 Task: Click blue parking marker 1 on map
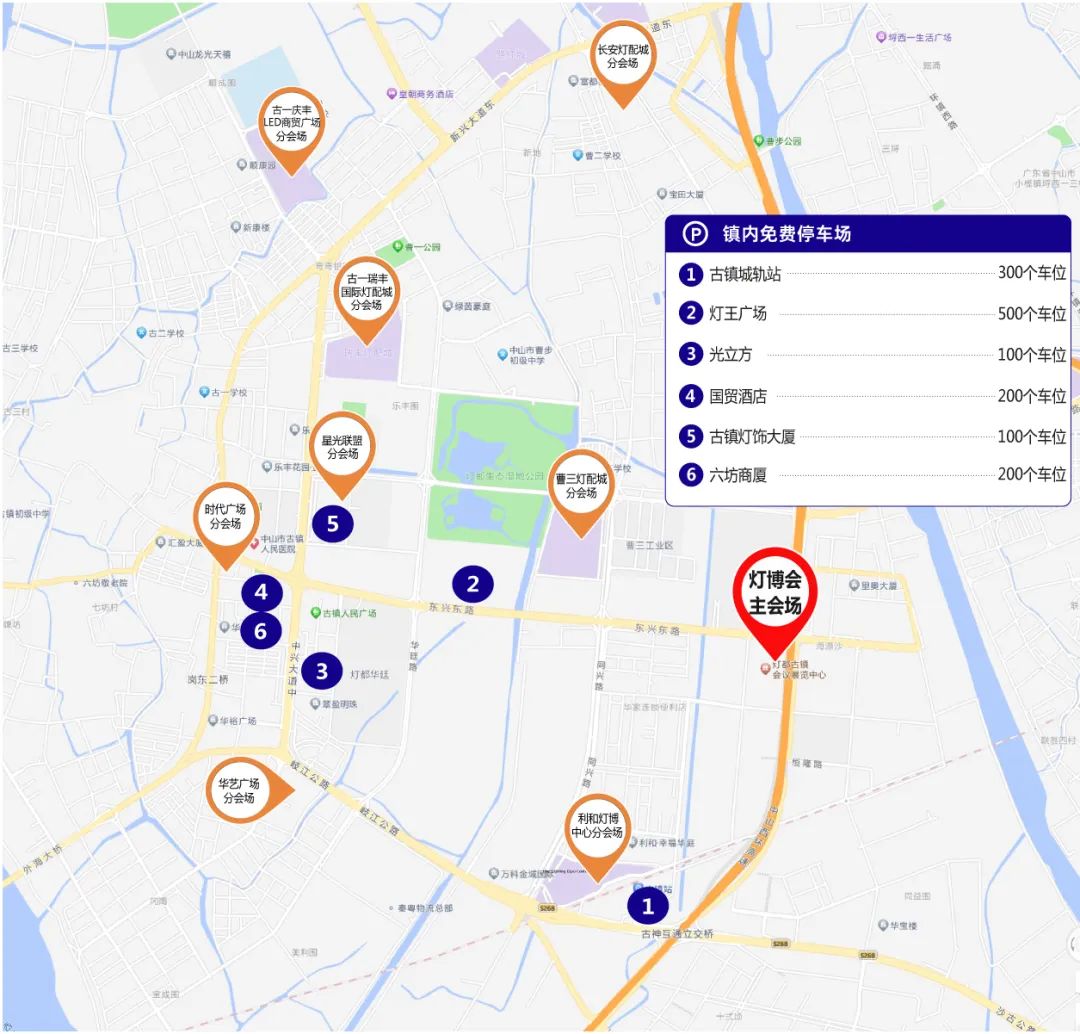[x=647, y=906]
